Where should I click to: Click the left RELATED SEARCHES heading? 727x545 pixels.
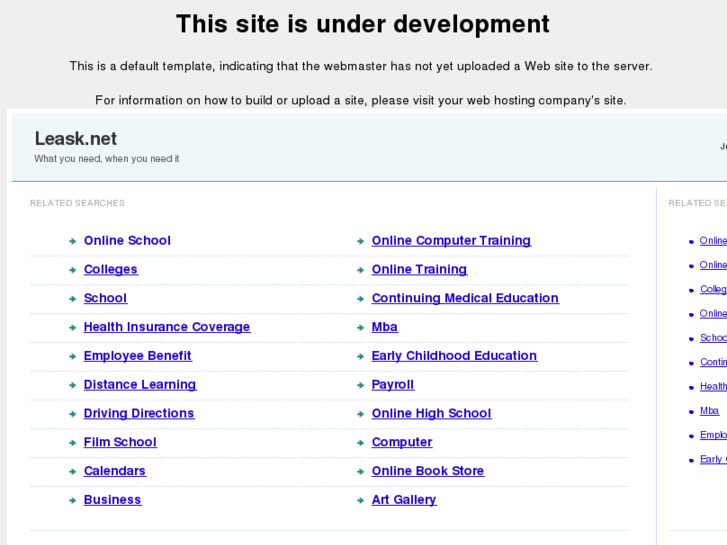click(x=77, y=203)
